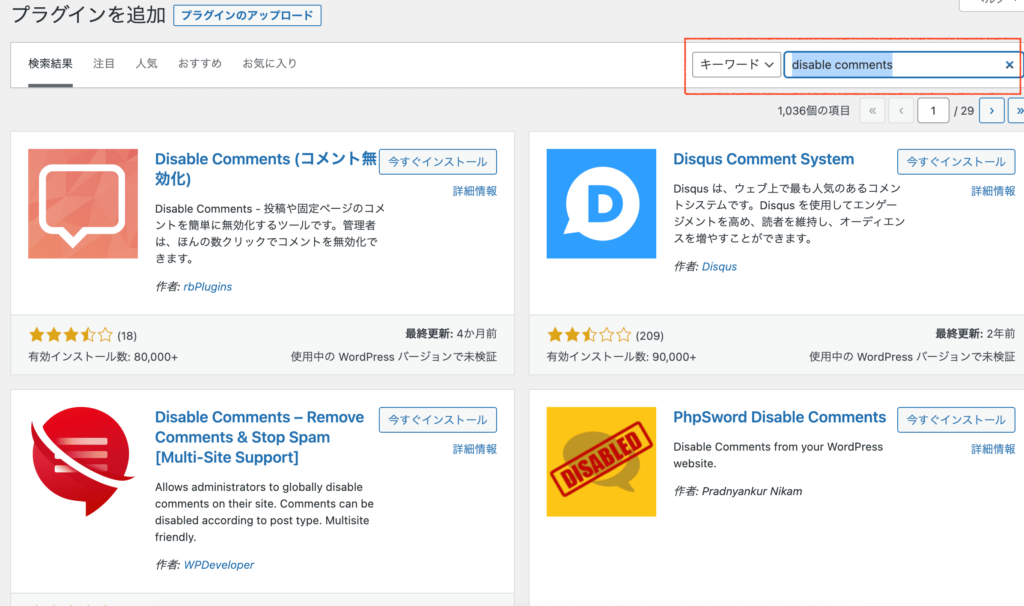Open author link Disqus
This screenshot has width=1024, height=606.
click(x=719, y=266)
